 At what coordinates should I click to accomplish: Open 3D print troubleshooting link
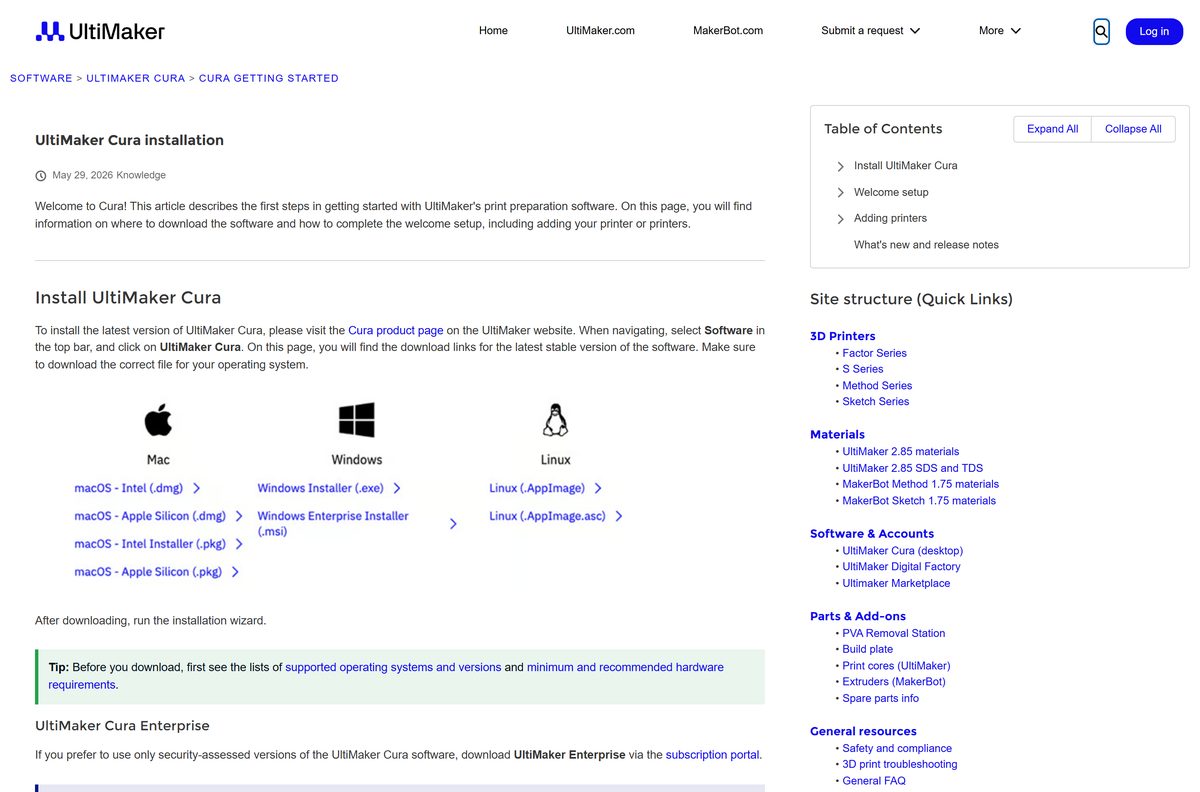pos(899,764)
